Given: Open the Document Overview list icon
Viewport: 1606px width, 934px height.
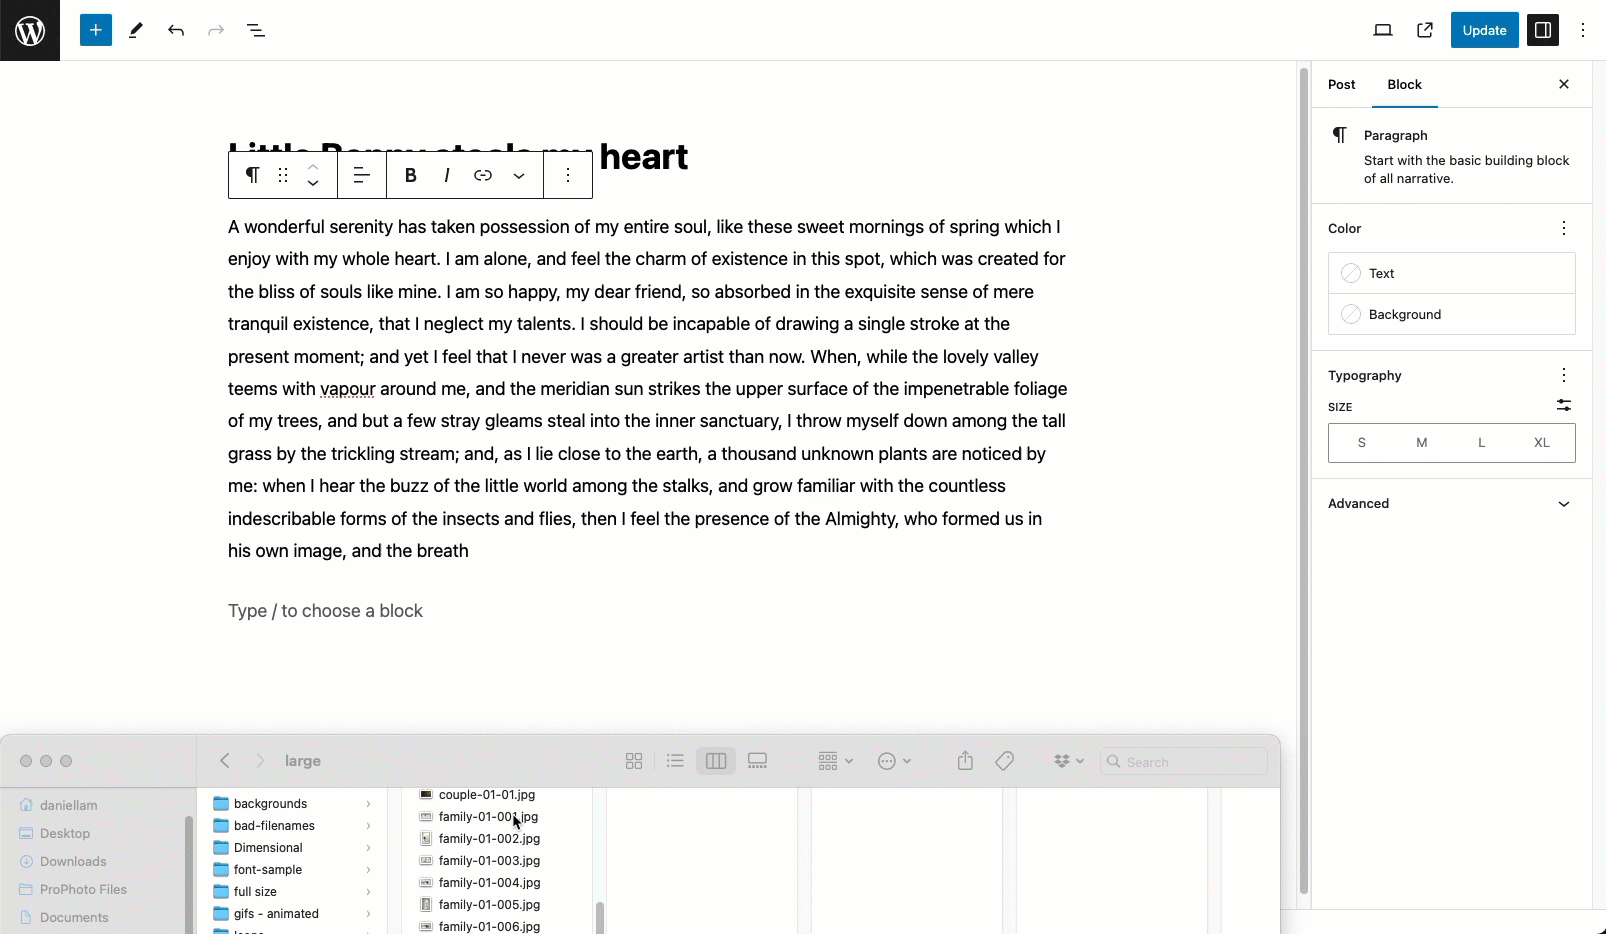Looking at the screenshot, I should coord(256,30).
